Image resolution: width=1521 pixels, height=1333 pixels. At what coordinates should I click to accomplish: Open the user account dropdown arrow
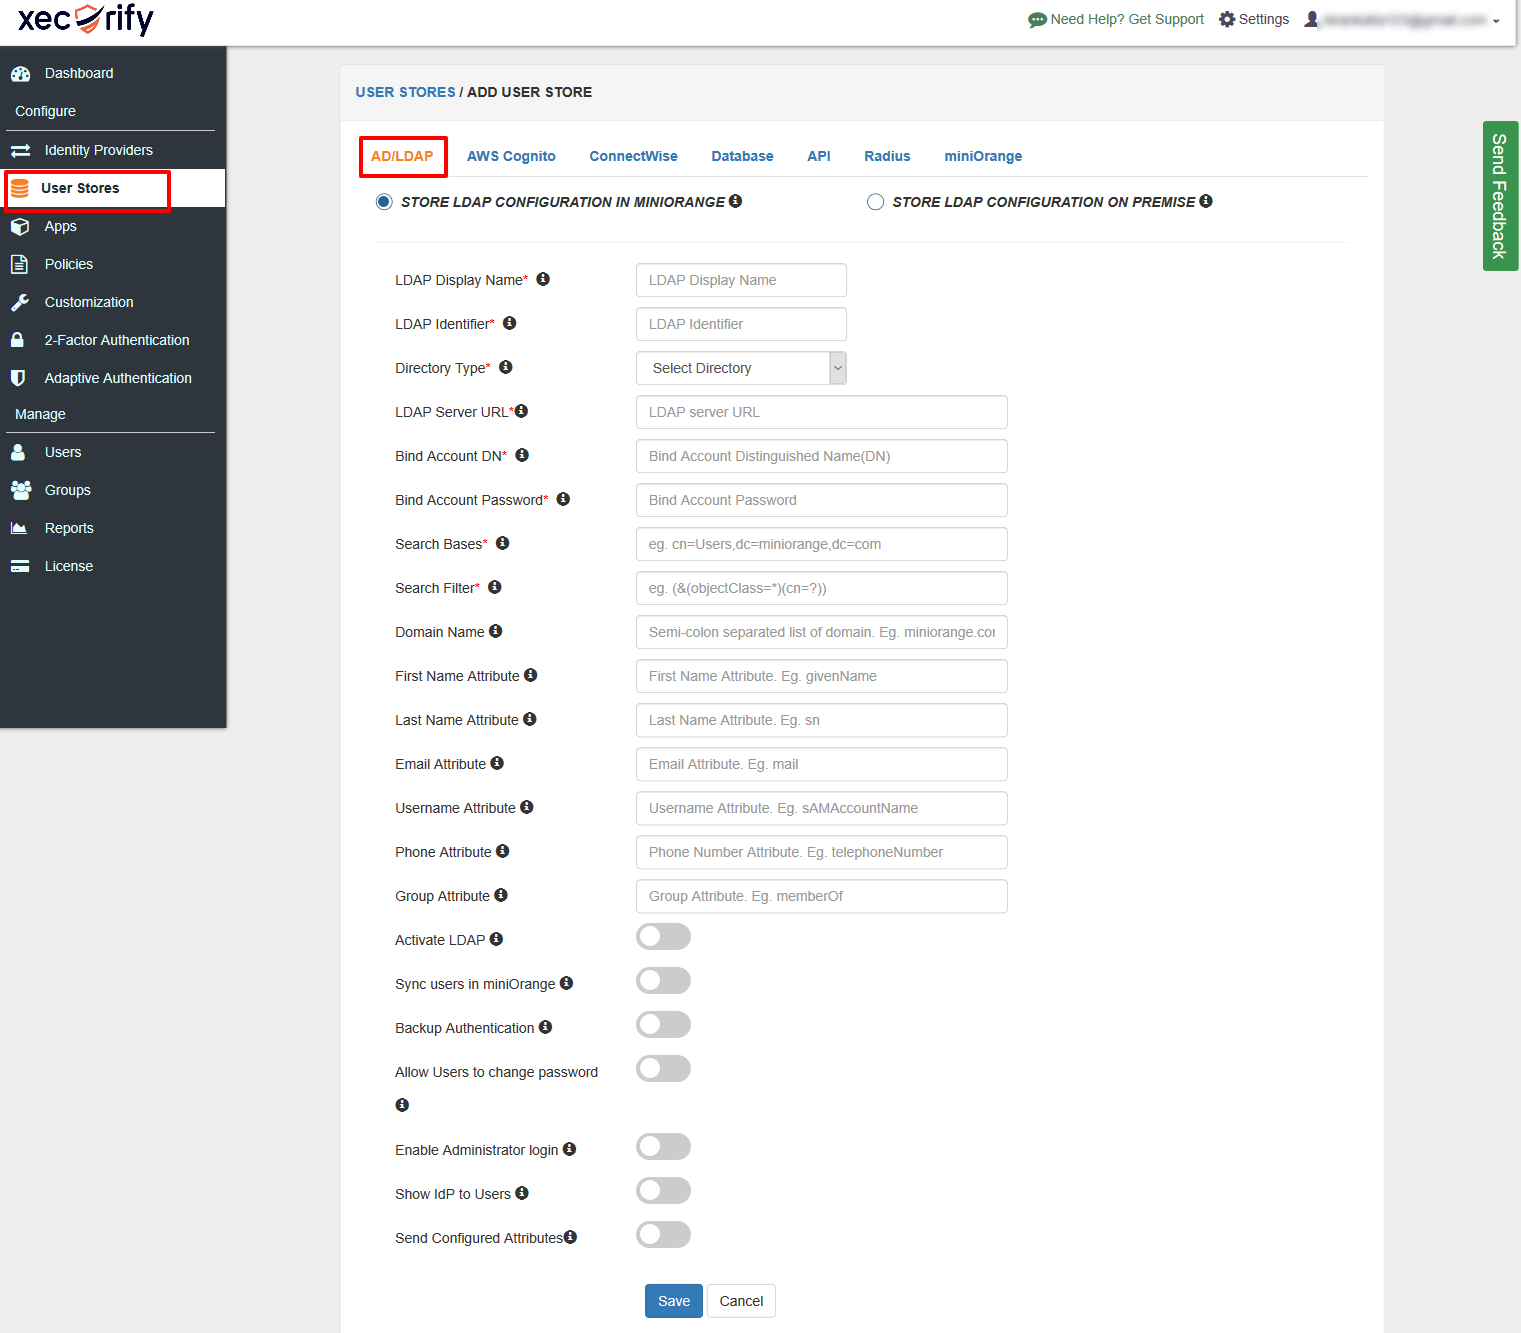[x=1496, y=21]
